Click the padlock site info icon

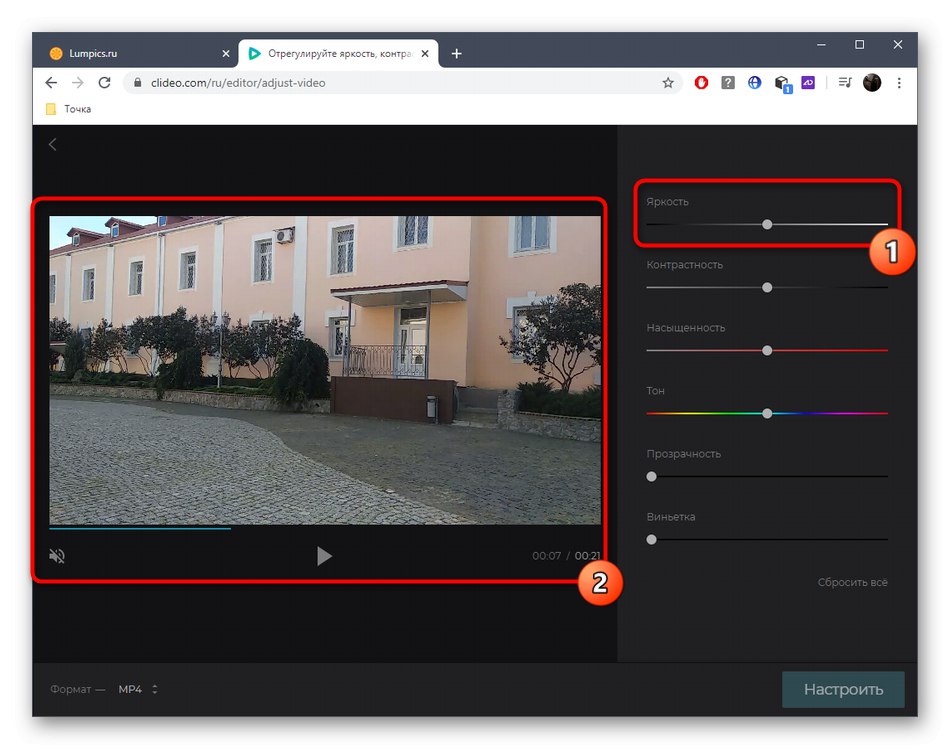coord(138,83)
